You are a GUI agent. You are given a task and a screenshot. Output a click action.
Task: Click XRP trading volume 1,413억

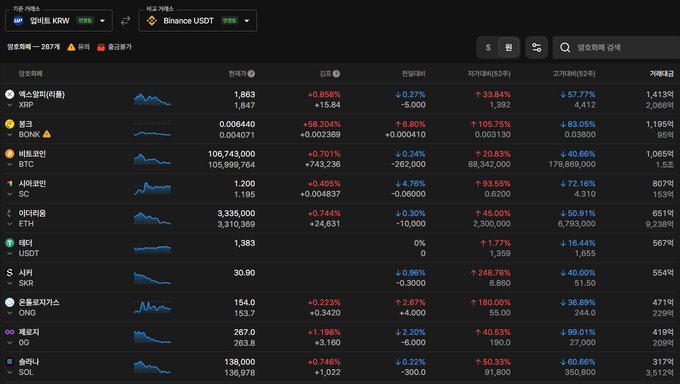point(660,95)
